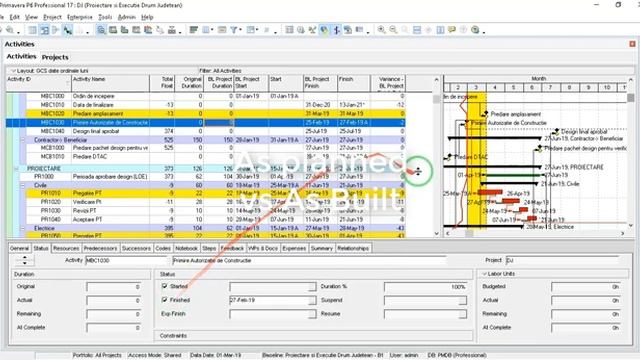Close the Activities panel with red X
This screenshot has width=640, height=360.
click(x=632, y=44)
